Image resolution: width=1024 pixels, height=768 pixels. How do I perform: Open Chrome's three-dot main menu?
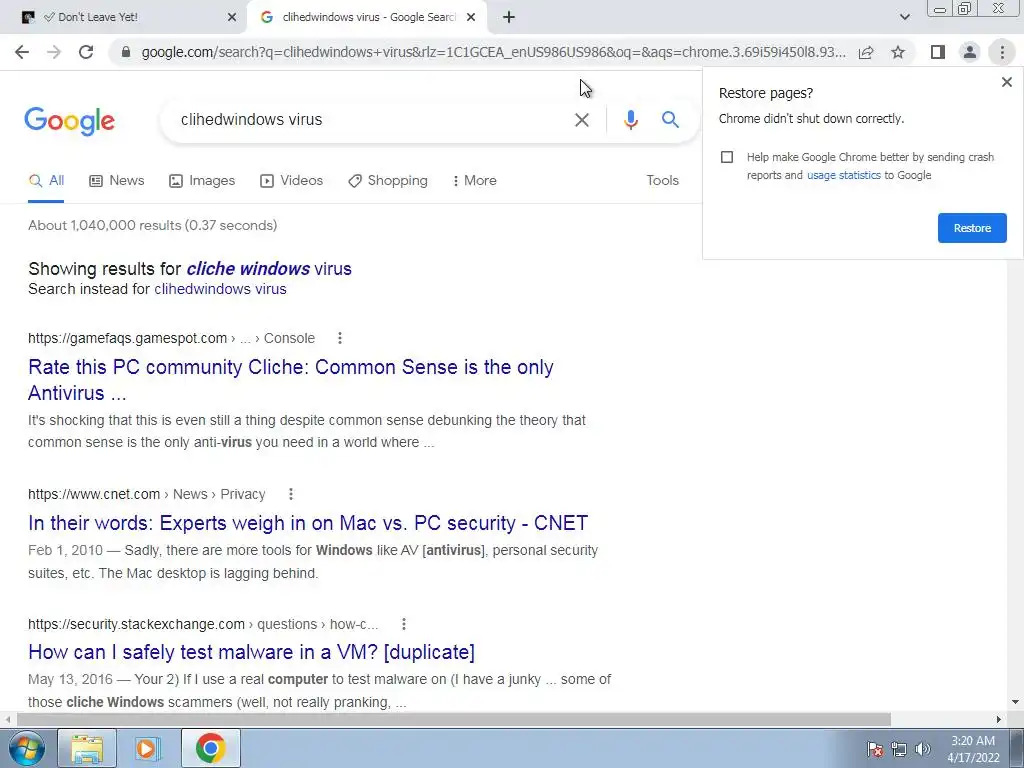click(x=1002, y=52)
